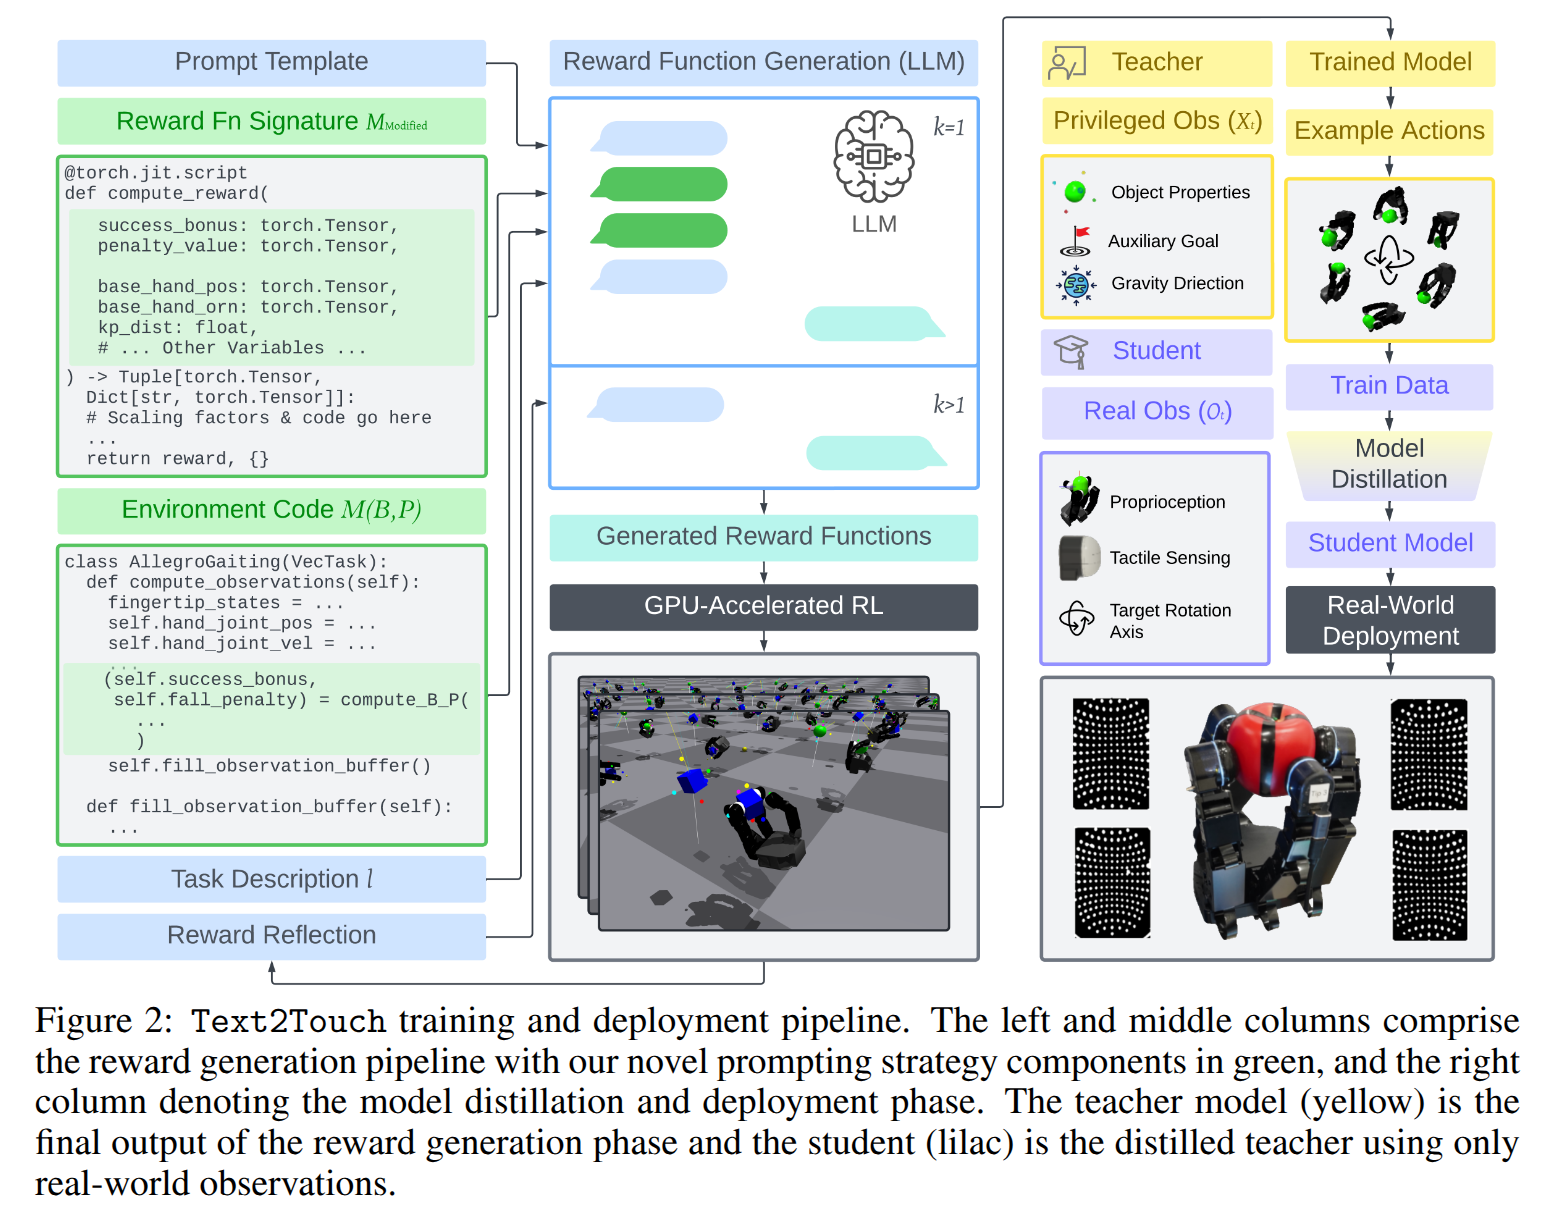Image resolution: width=1547 pixels, height=1213 pixels.
Task: Click the Teacher presenter icon
Action: point(1066,63)
